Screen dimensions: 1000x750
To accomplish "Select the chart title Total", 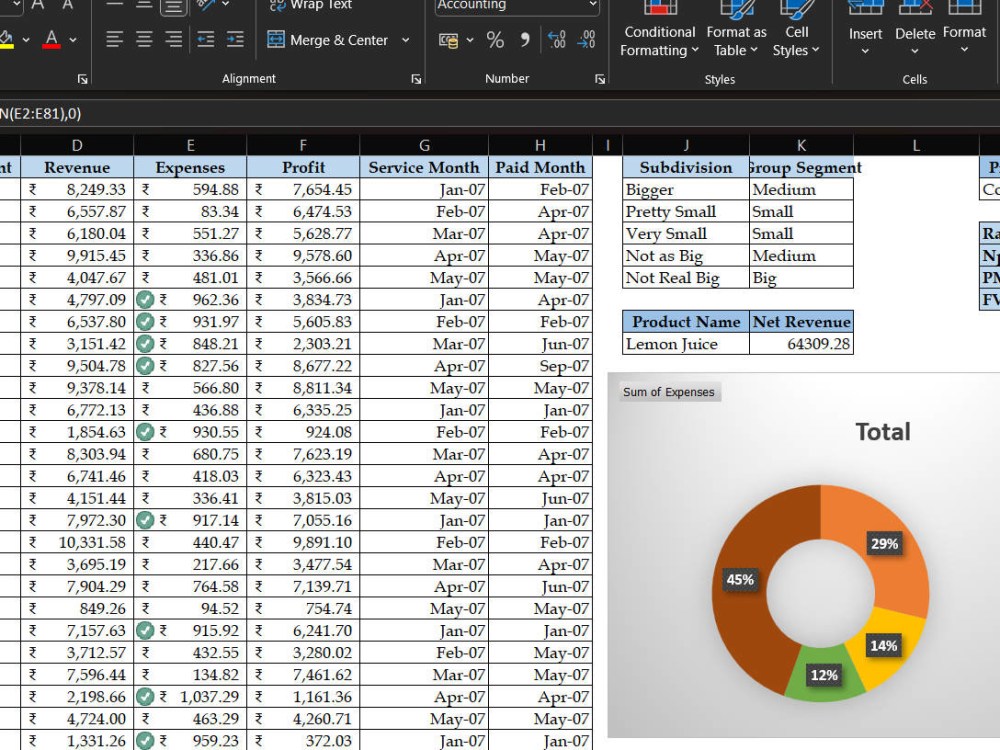I will click(x=883, y=432).
